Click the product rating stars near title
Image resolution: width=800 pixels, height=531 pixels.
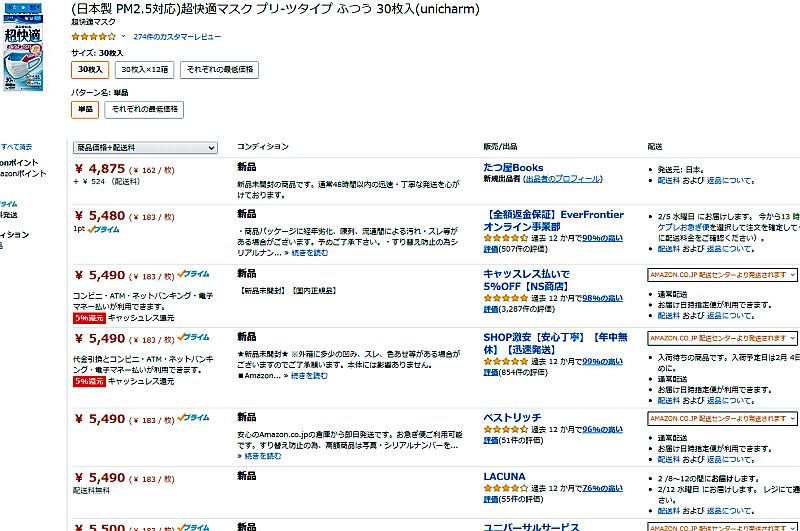[x=94, y=36]
